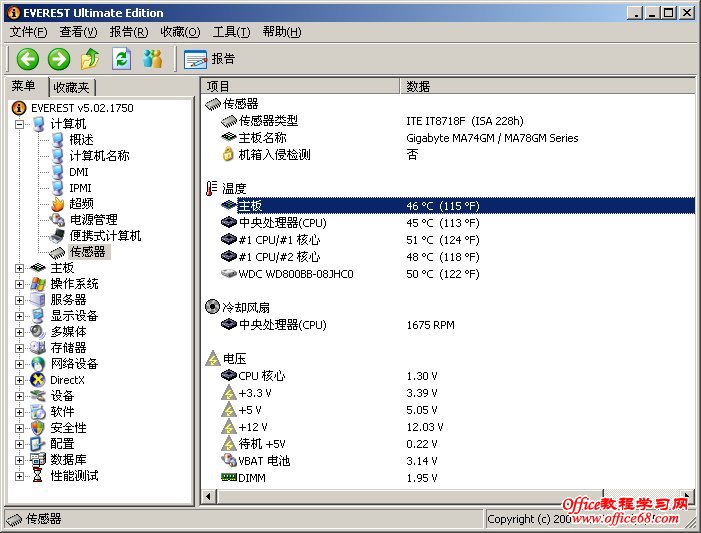Click the shield icon for 安全性
The height and width of the screenshot is (533, 701).
point(38,428)
